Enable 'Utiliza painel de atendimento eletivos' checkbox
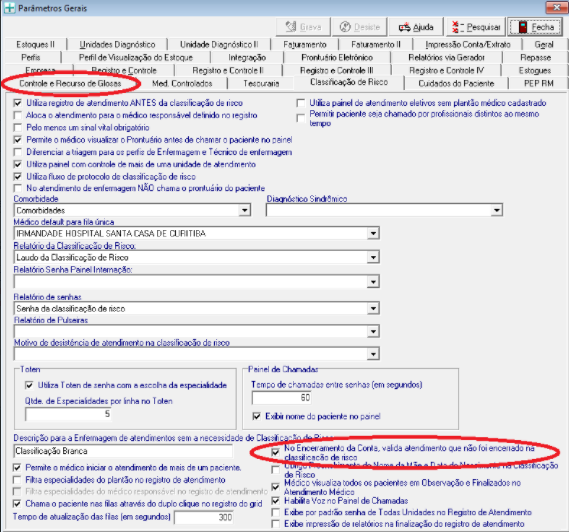569x532 pixels. pyautogui.click(x=300, y=103)
